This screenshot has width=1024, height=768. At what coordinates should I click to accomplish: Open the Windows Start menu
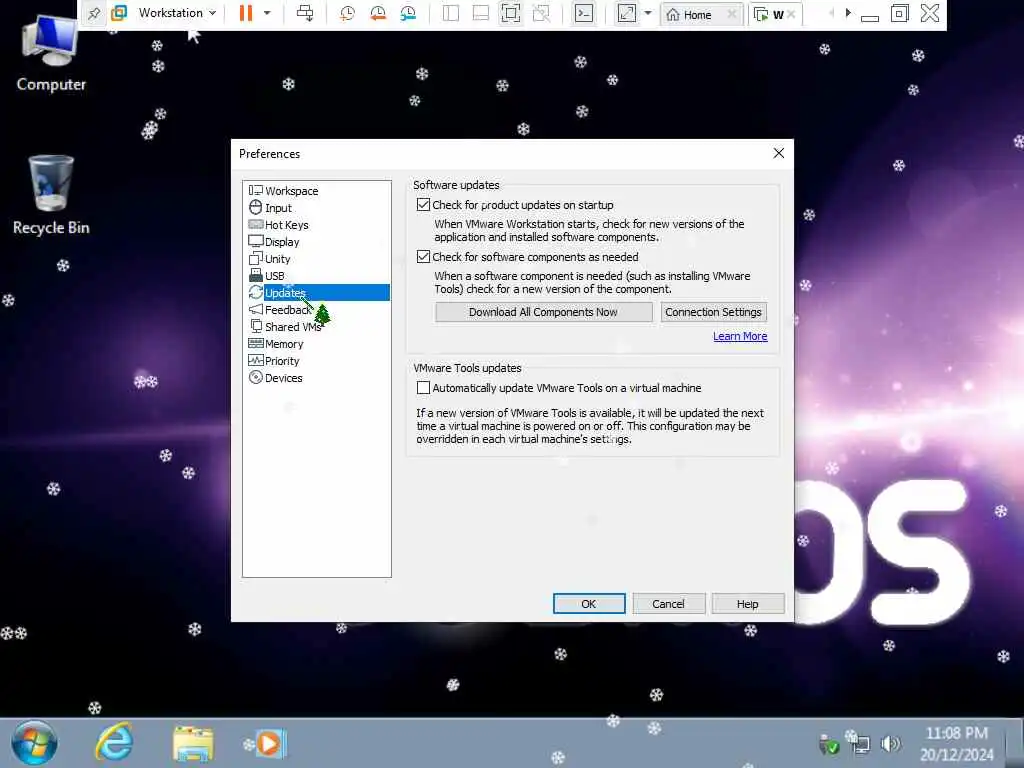(34, 743)
